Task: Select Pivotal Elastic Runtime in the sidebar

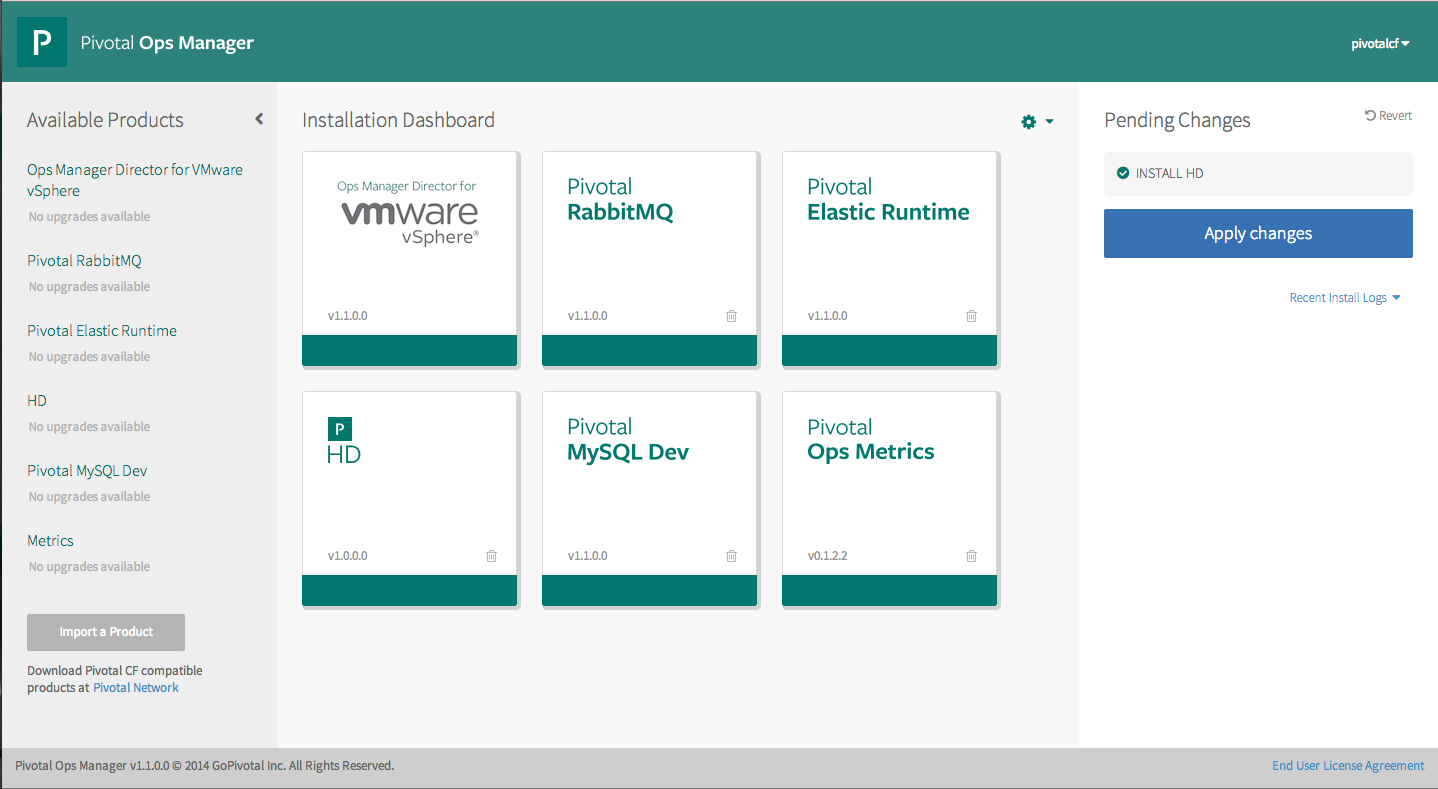Action: tap(102, 330)
